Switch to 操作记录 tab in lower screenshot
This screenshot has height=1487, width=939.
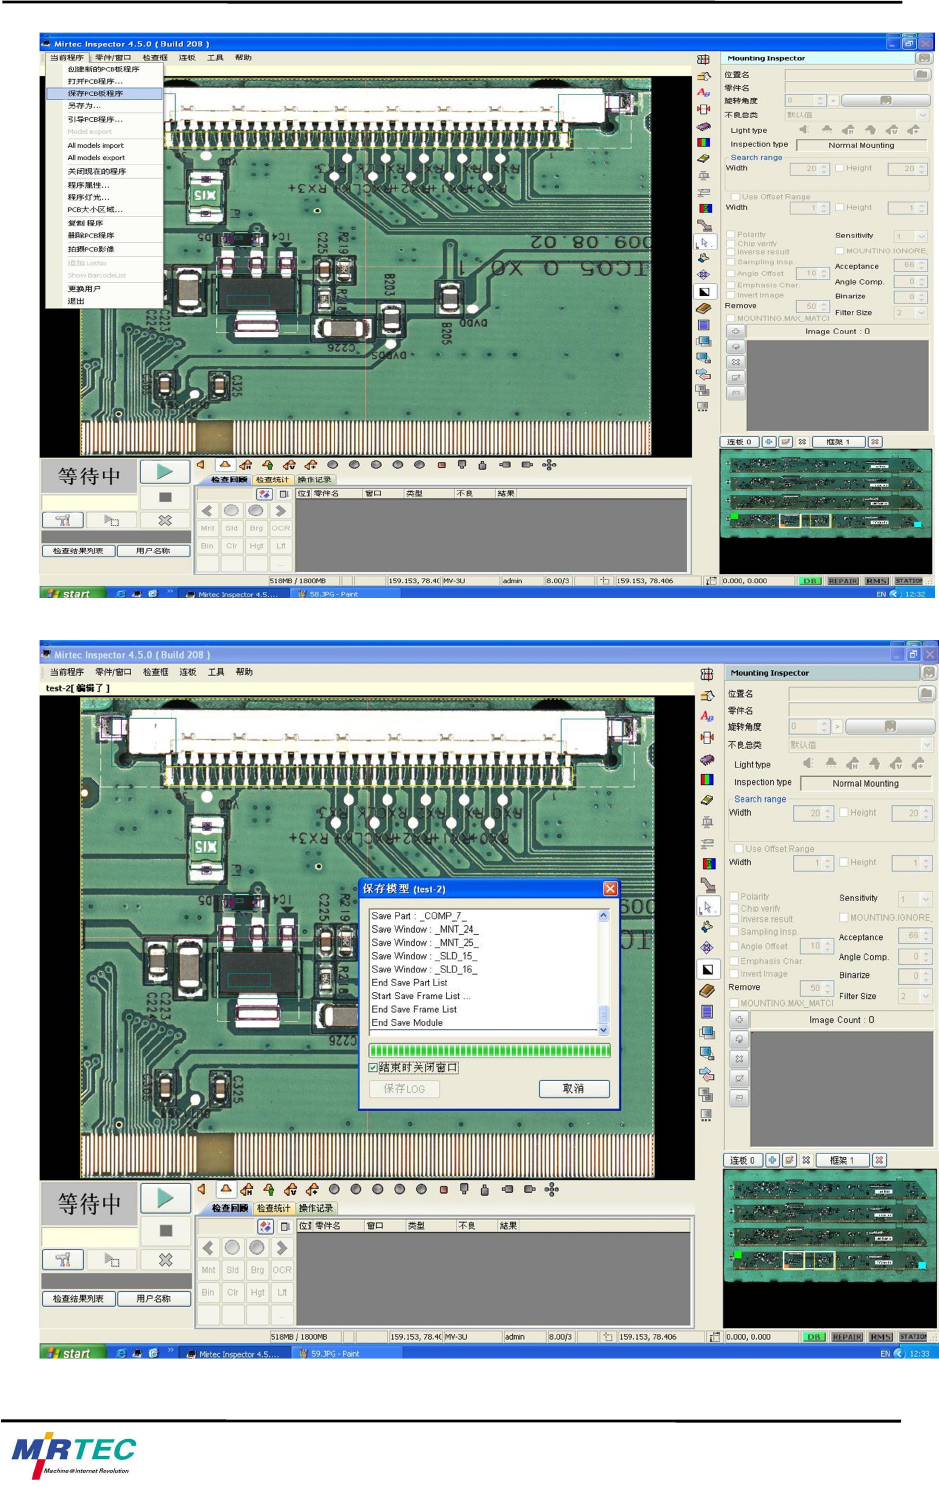(x=316, y=1208)
